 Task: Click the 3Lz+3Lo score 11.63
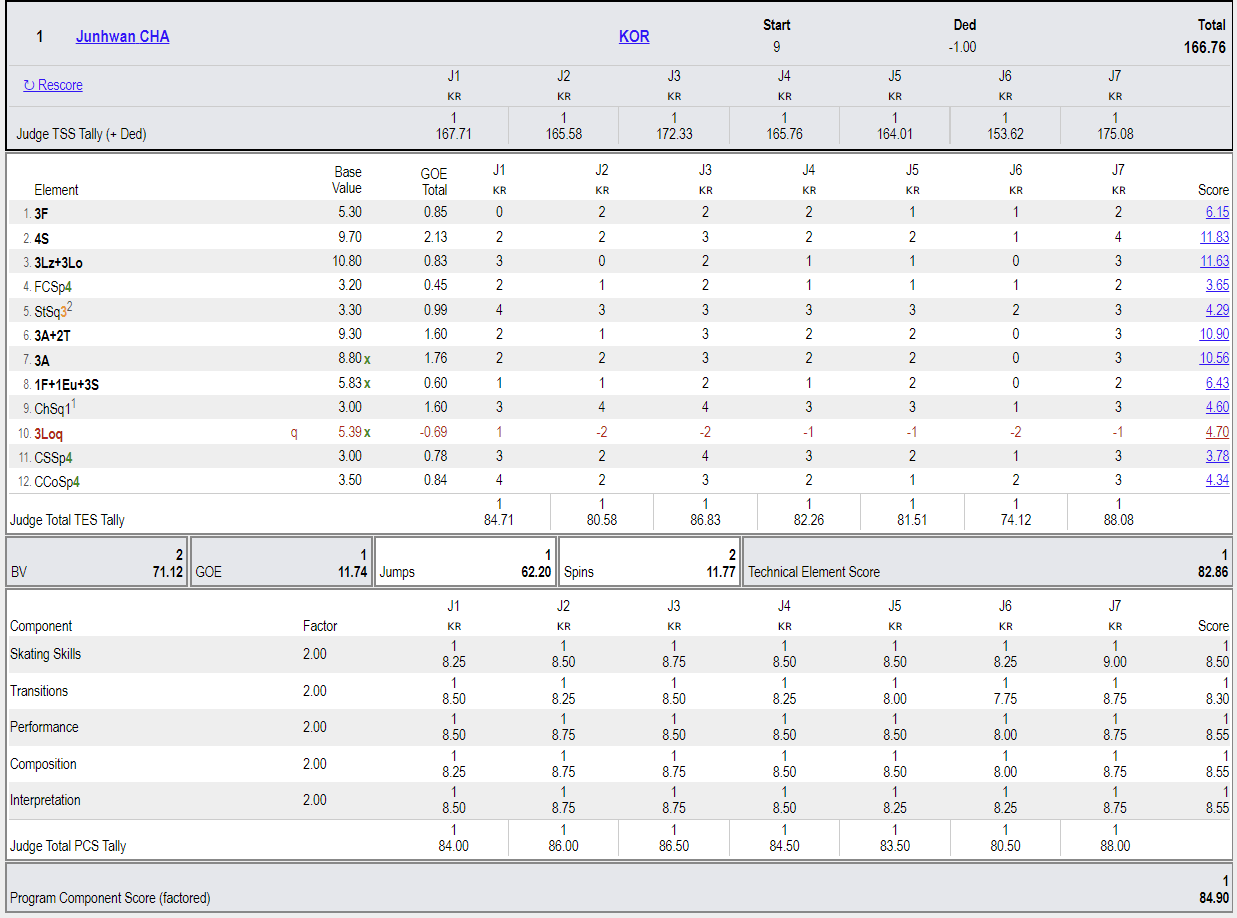click(x=1215, y=261)
